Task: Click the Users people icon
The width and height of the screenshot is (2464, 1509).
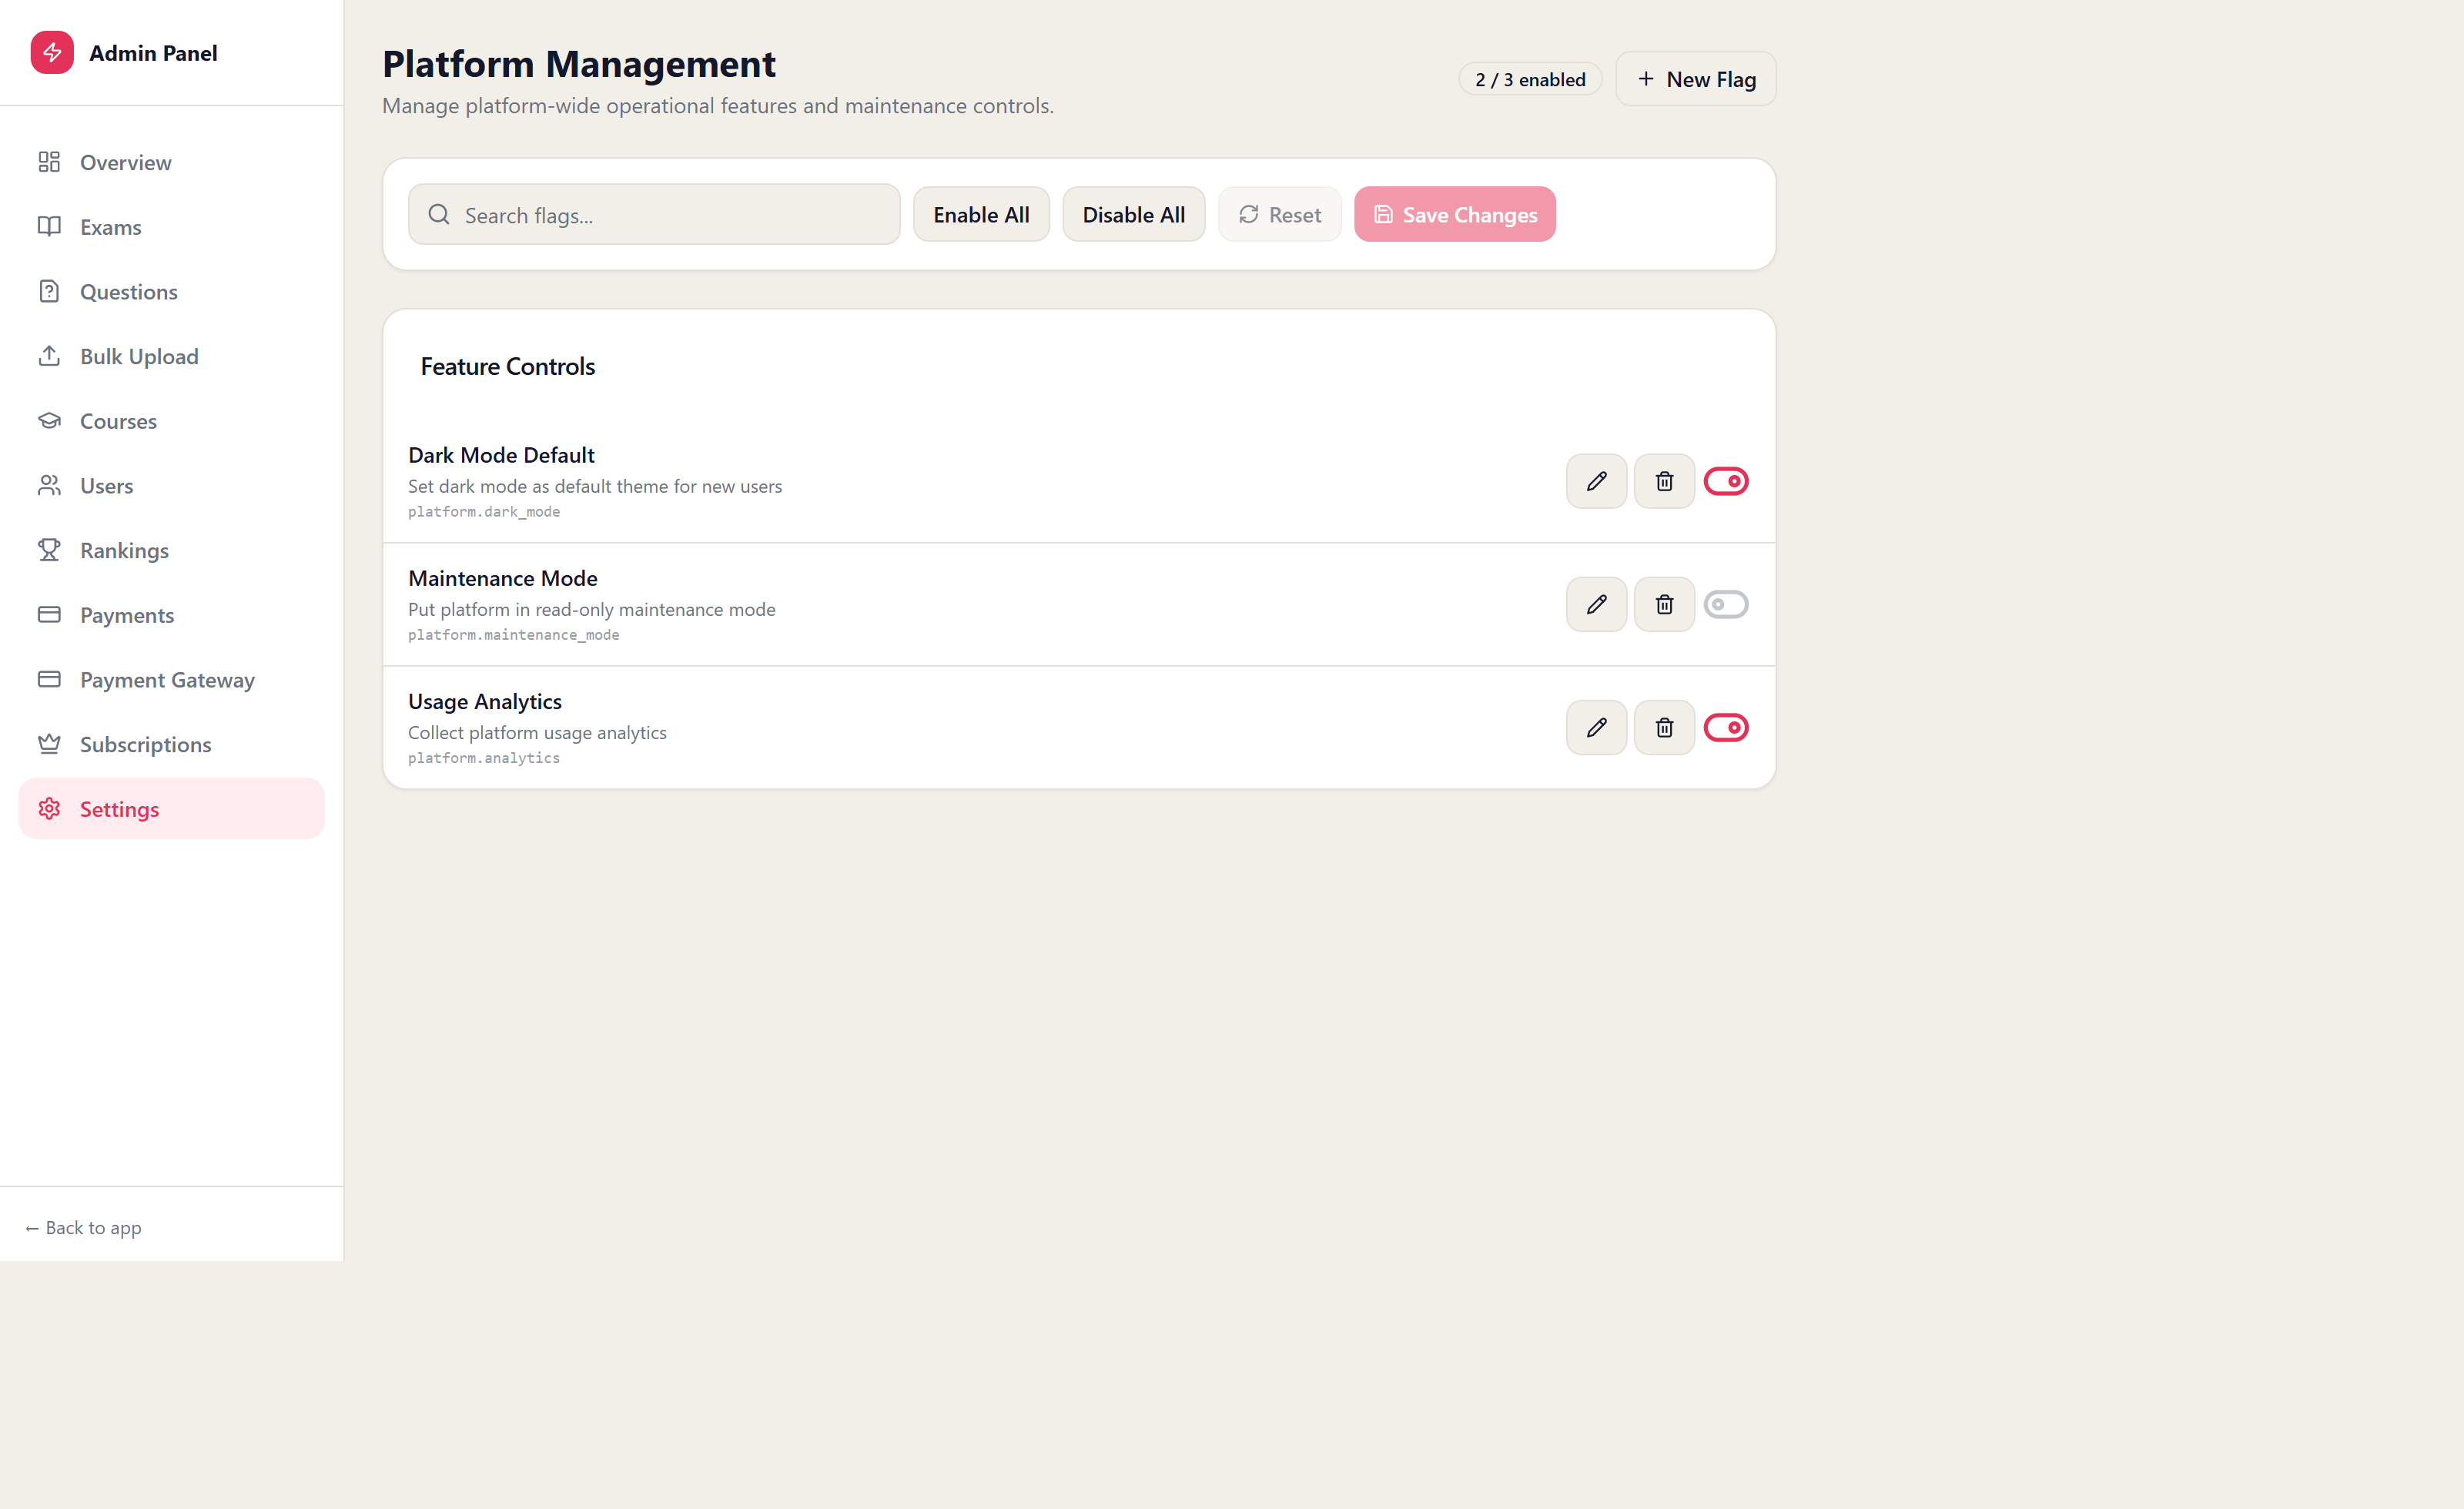Action: pos(49,485)
